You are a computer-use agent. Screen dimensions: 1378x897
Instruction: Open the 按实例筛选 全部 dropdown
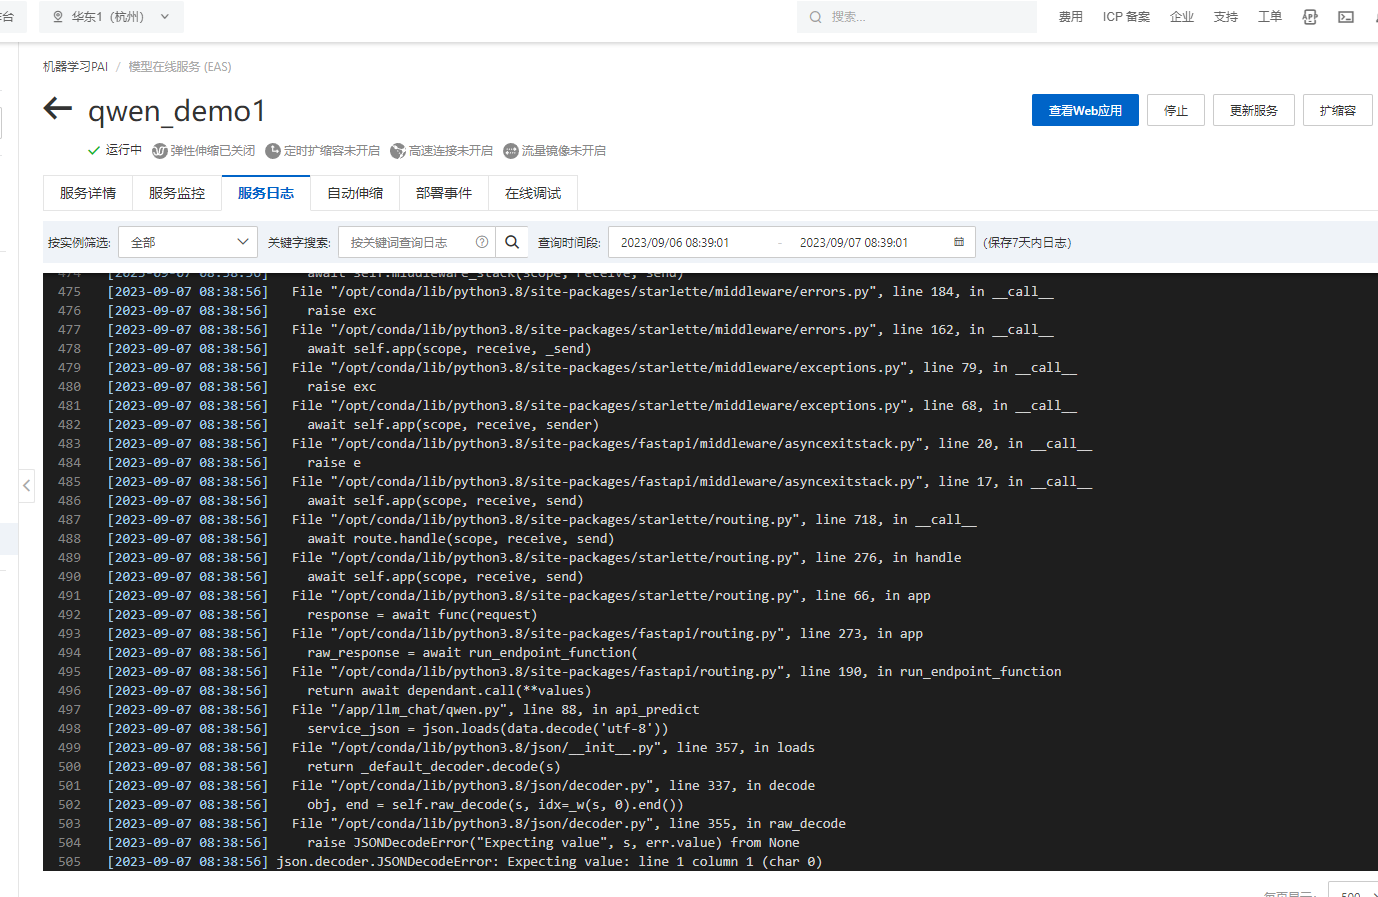point(188,242)
